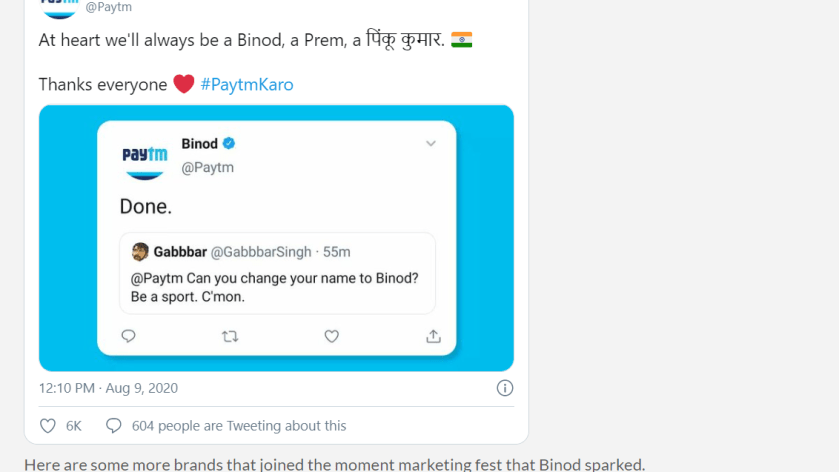The height and width of the screenshot is (472, 839).
Task: Click the reply icon inside the embedded tweet image
Action: point(128,336)
